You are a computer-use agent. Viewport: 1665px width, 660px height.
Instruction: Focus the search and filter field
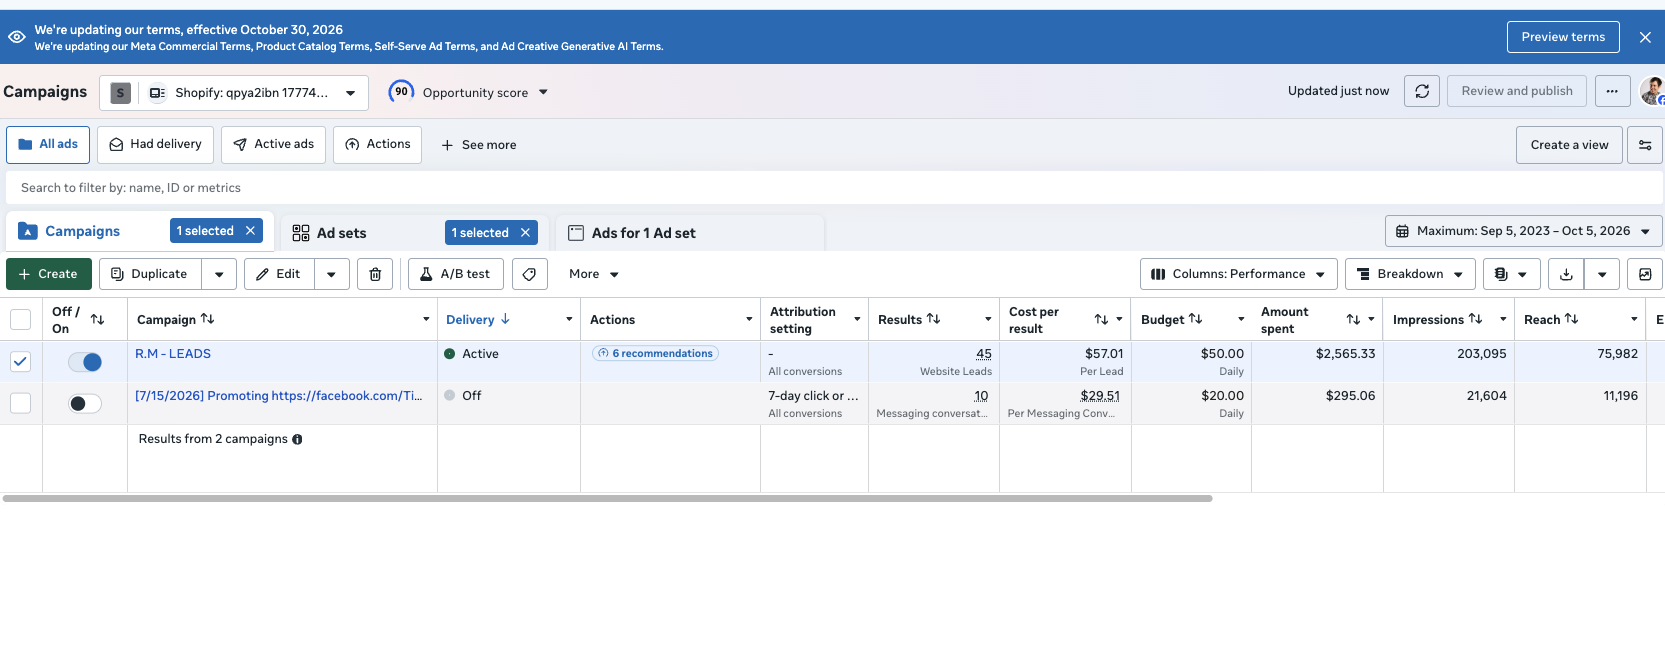click(832, 188)
